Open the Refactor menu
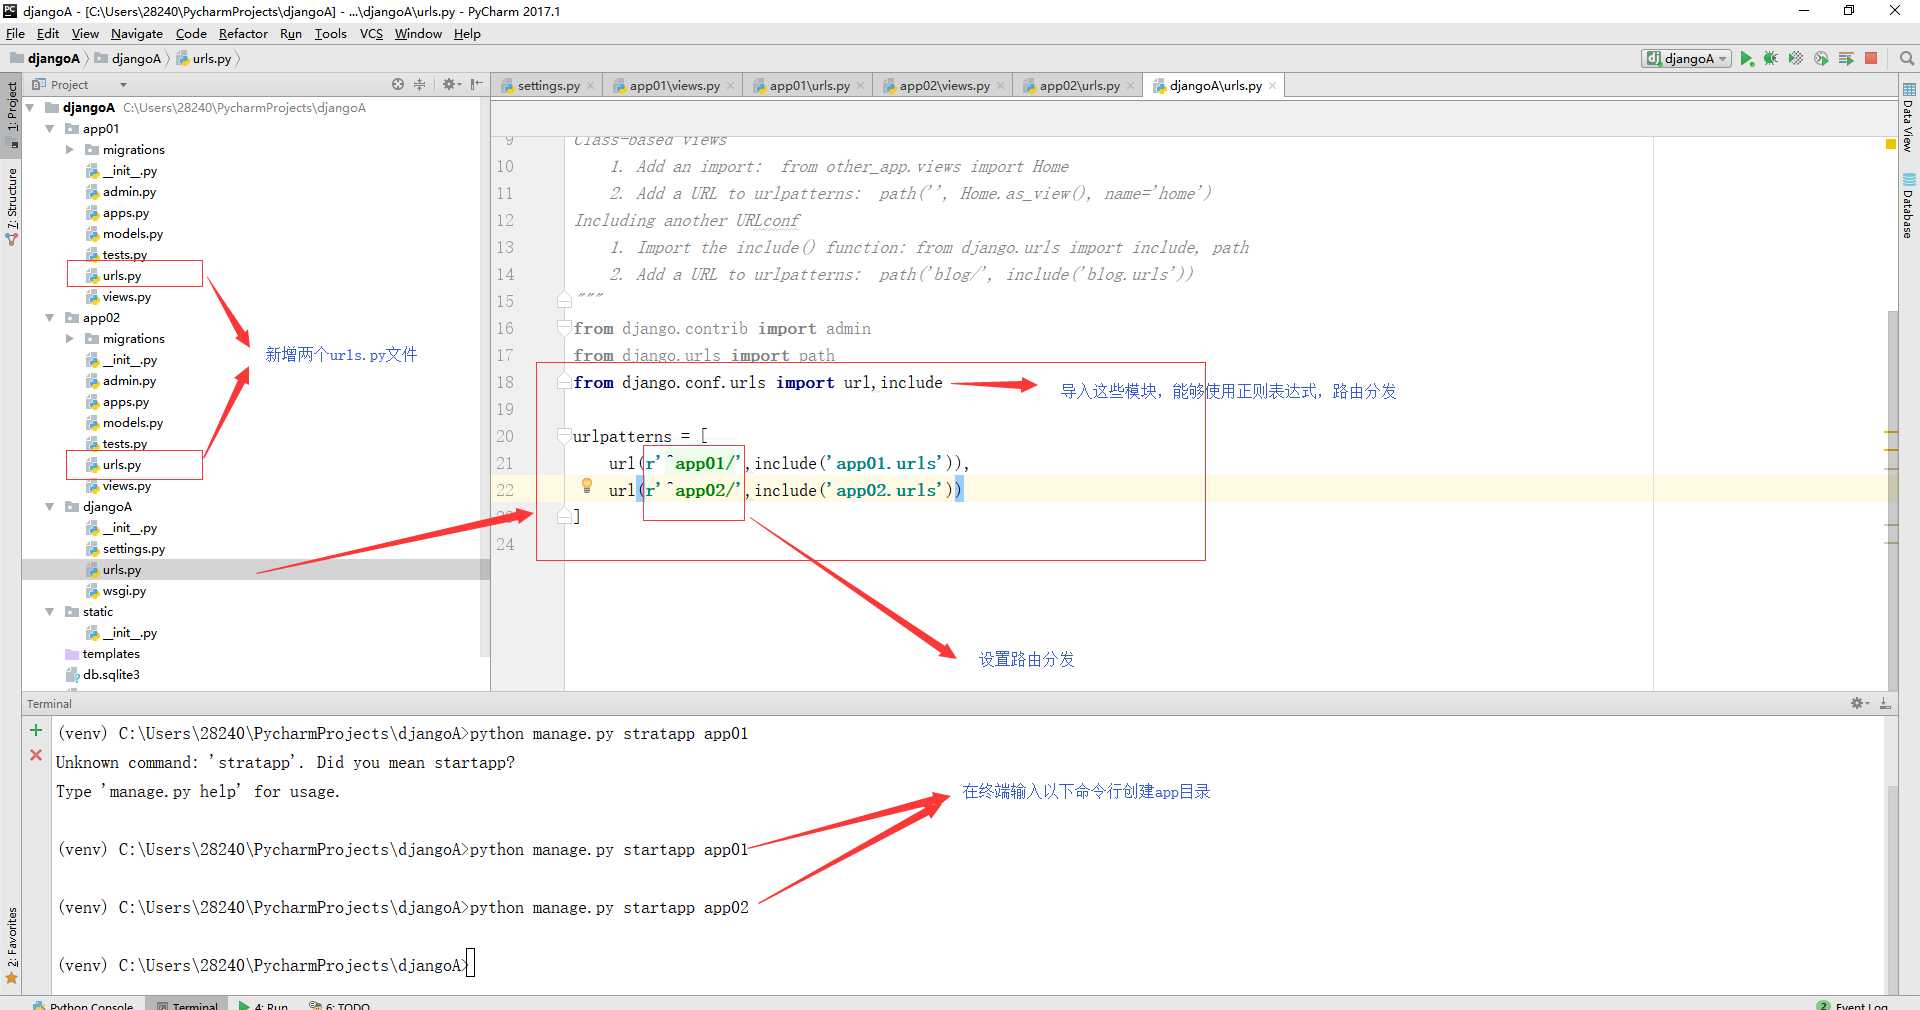 tap(243, 34)
